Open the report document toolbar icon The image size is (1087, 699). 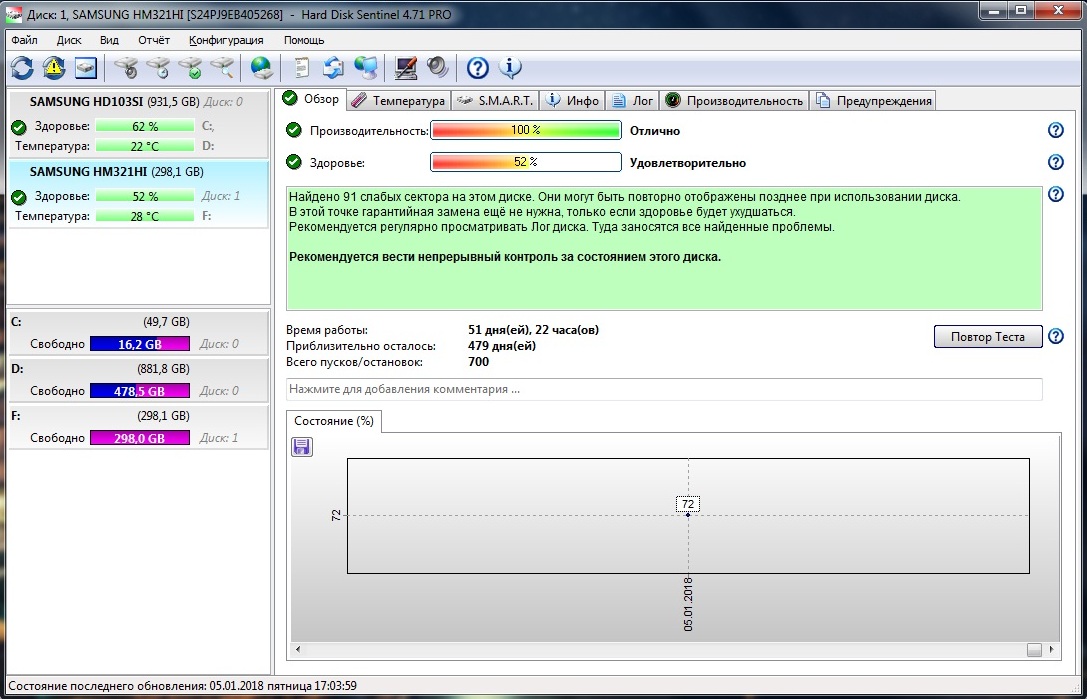click(x=301, y=68)
